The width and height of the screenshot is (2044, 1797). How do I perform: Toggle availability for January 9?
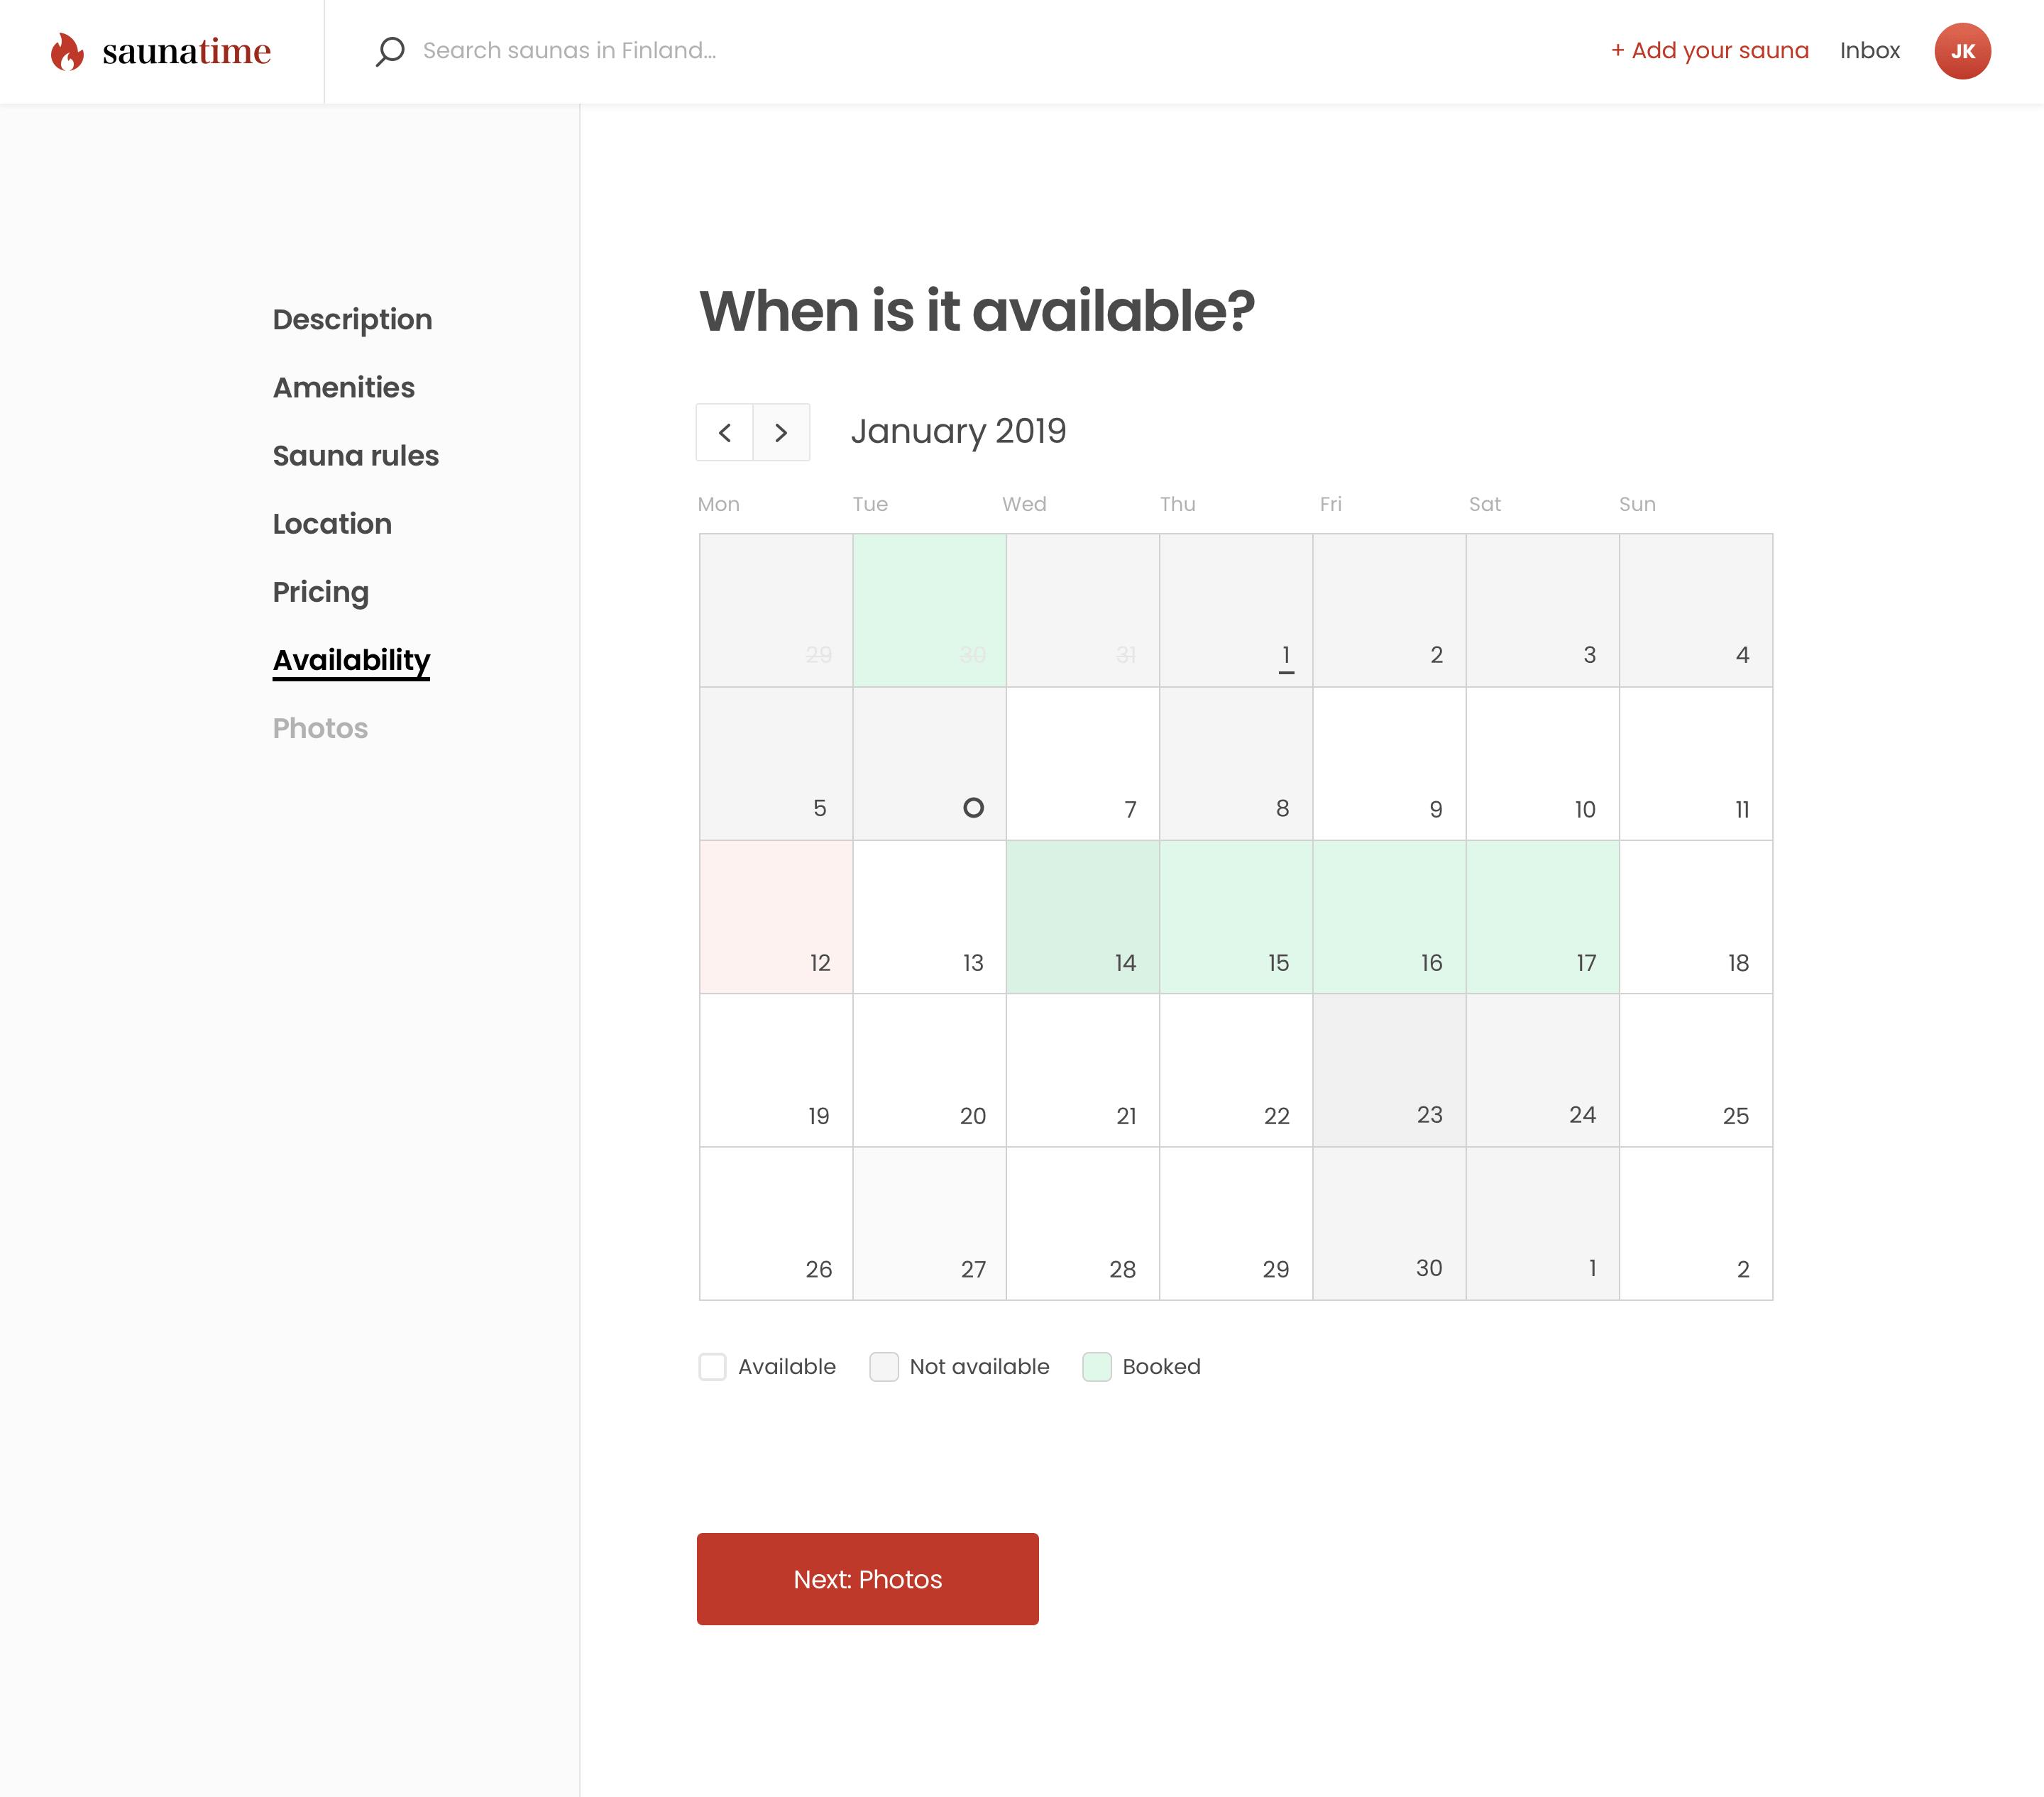(x=1389, y=764)
